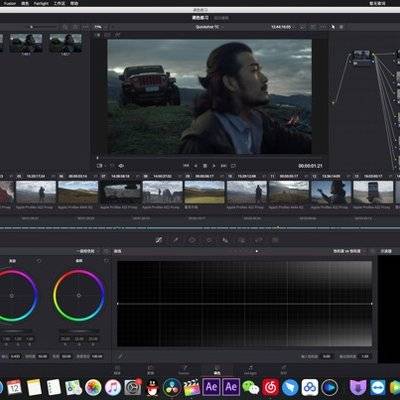Open TeamViewer from the dock
This screenshot has width=400, height=400.
[377, 387]
